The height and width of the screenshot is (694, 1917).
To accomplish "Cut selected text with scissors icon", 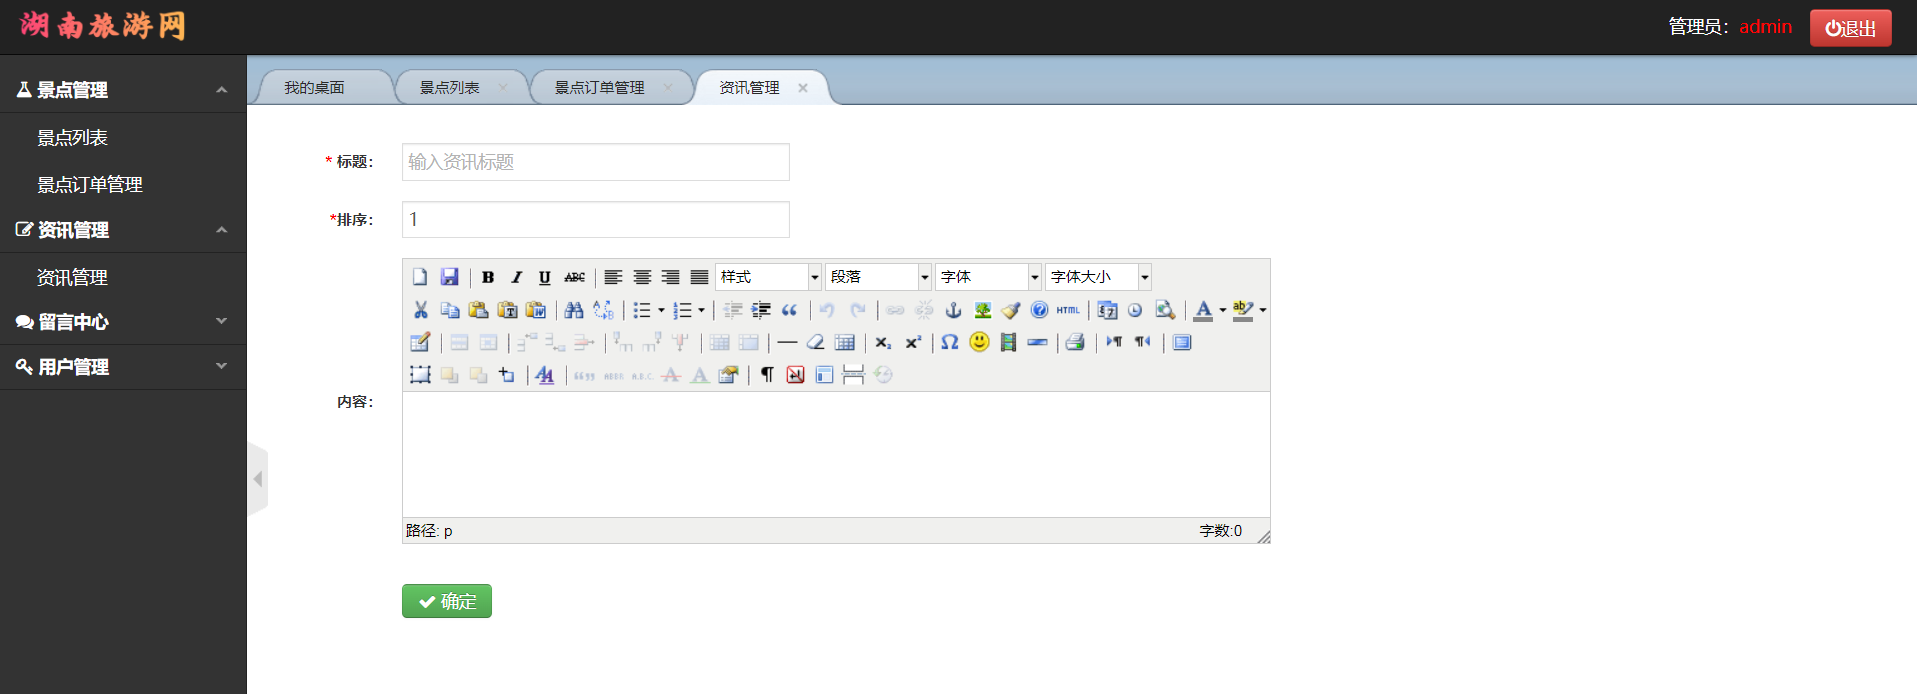I will [x=420, y=310].
